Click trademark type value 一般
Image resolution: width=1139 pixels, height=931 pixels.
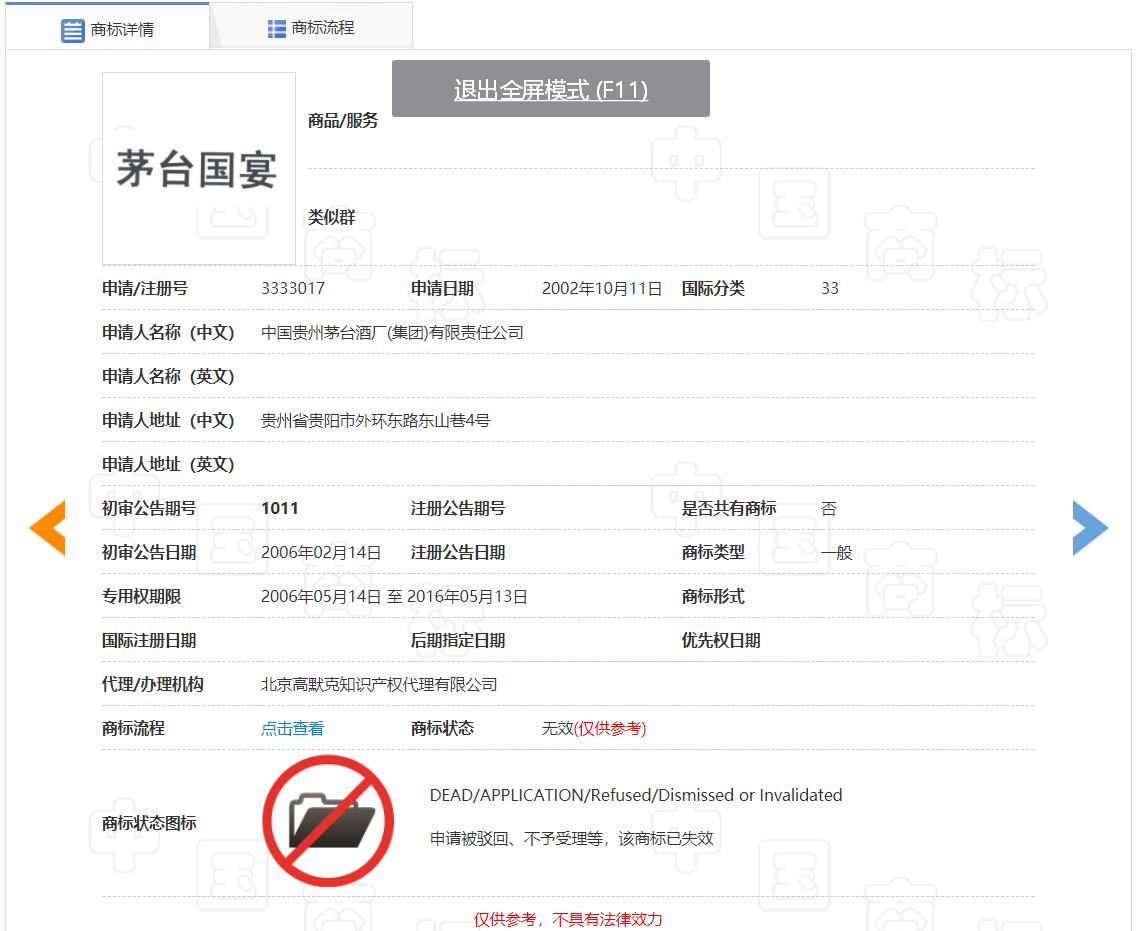coord(837,553)
